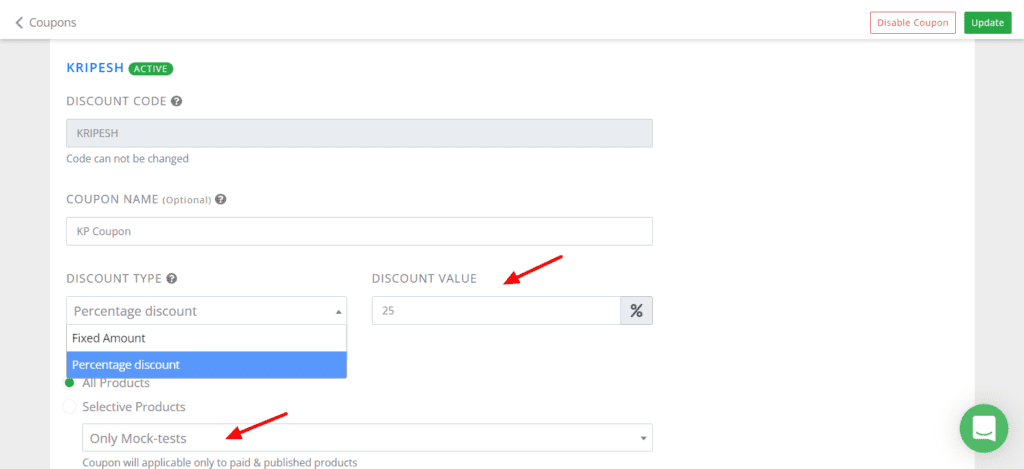1024x469 pixels.
Task: Click the Discount Value input field
Action: [x=496, y=311]
